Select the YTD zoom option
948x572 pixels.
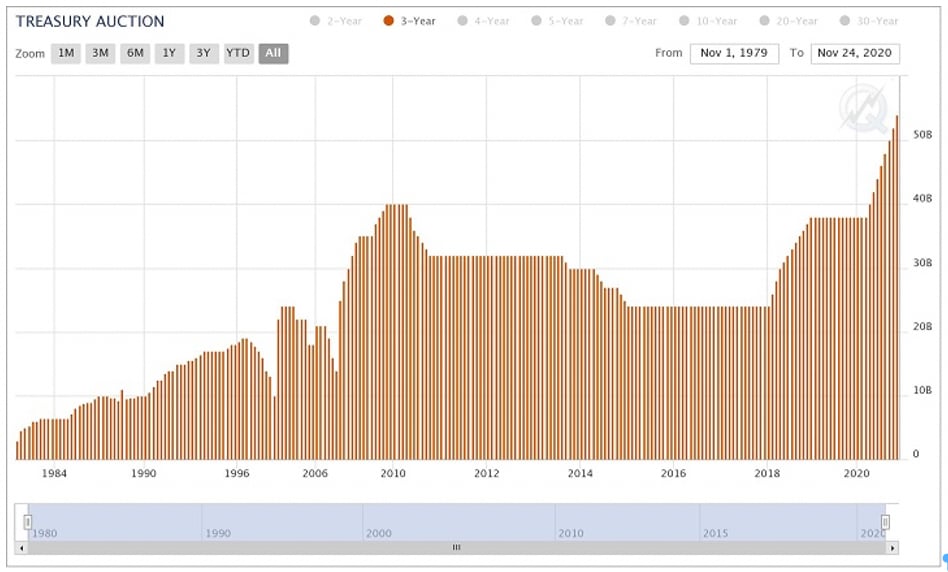click(238, 54)
